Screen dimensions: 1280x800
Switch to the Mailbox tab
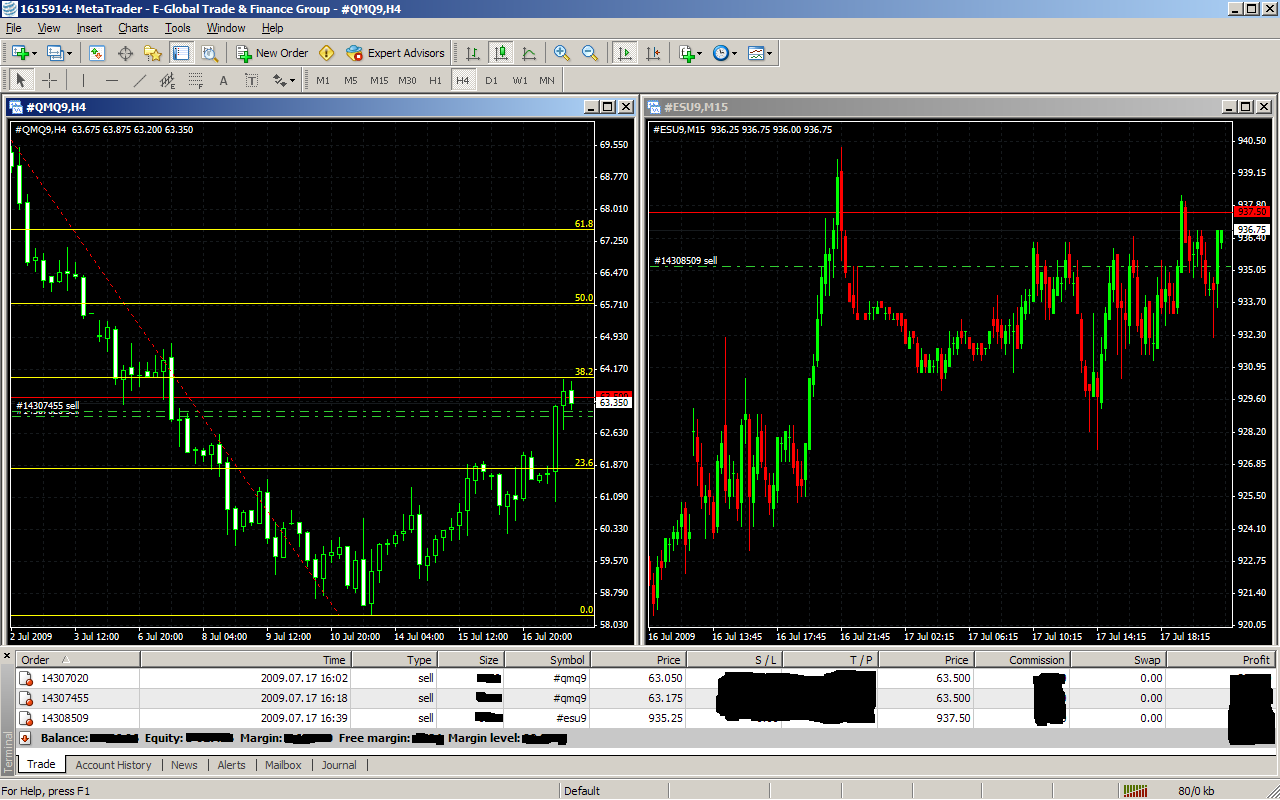tap(283, 765)
